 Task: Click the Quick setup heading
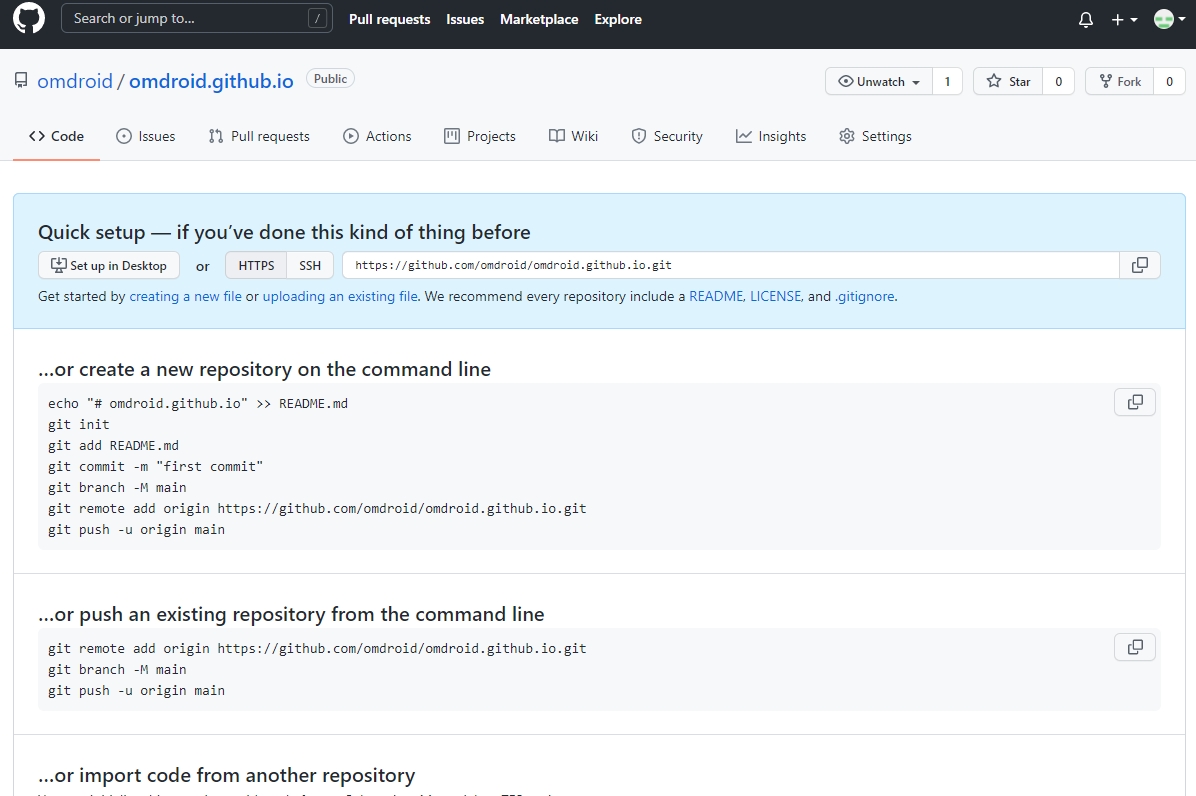pos(285,232)
